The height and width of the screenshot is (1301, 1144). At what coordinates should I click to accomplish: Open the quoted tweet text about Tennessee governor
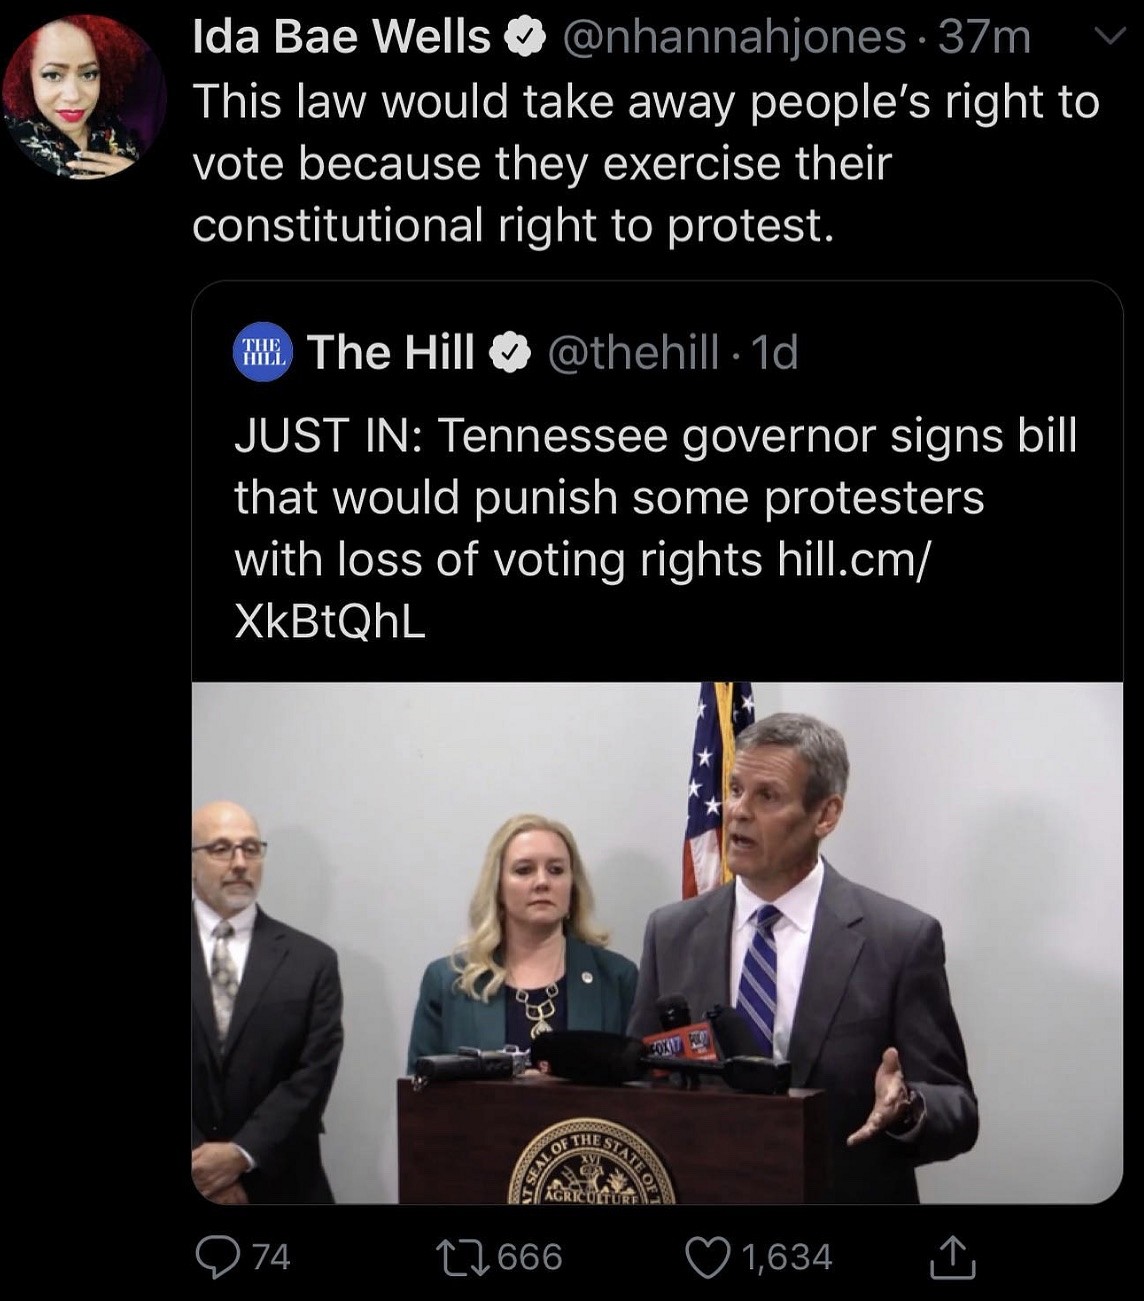click(x=655, y=528)
